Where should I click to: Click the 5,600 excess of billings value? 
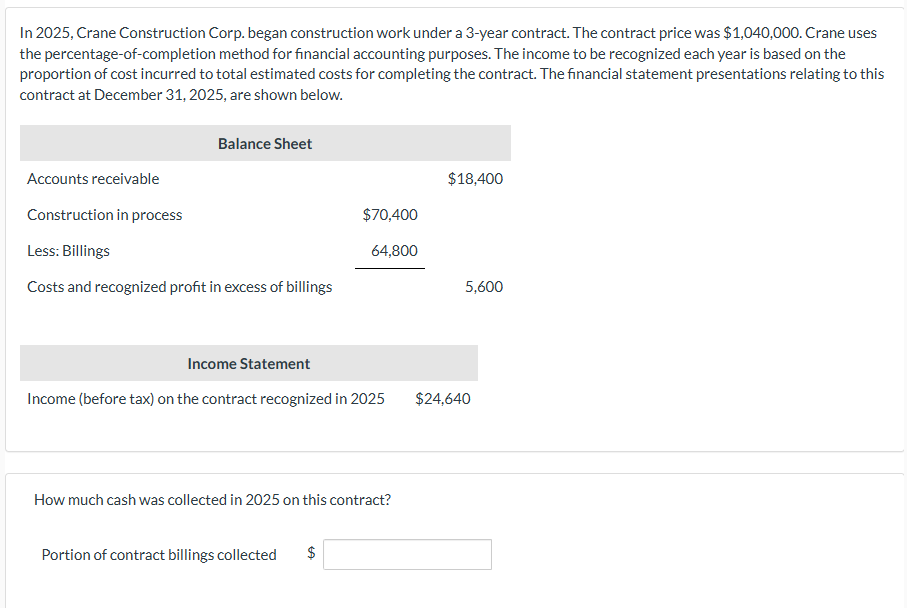(x=484, y=287)
